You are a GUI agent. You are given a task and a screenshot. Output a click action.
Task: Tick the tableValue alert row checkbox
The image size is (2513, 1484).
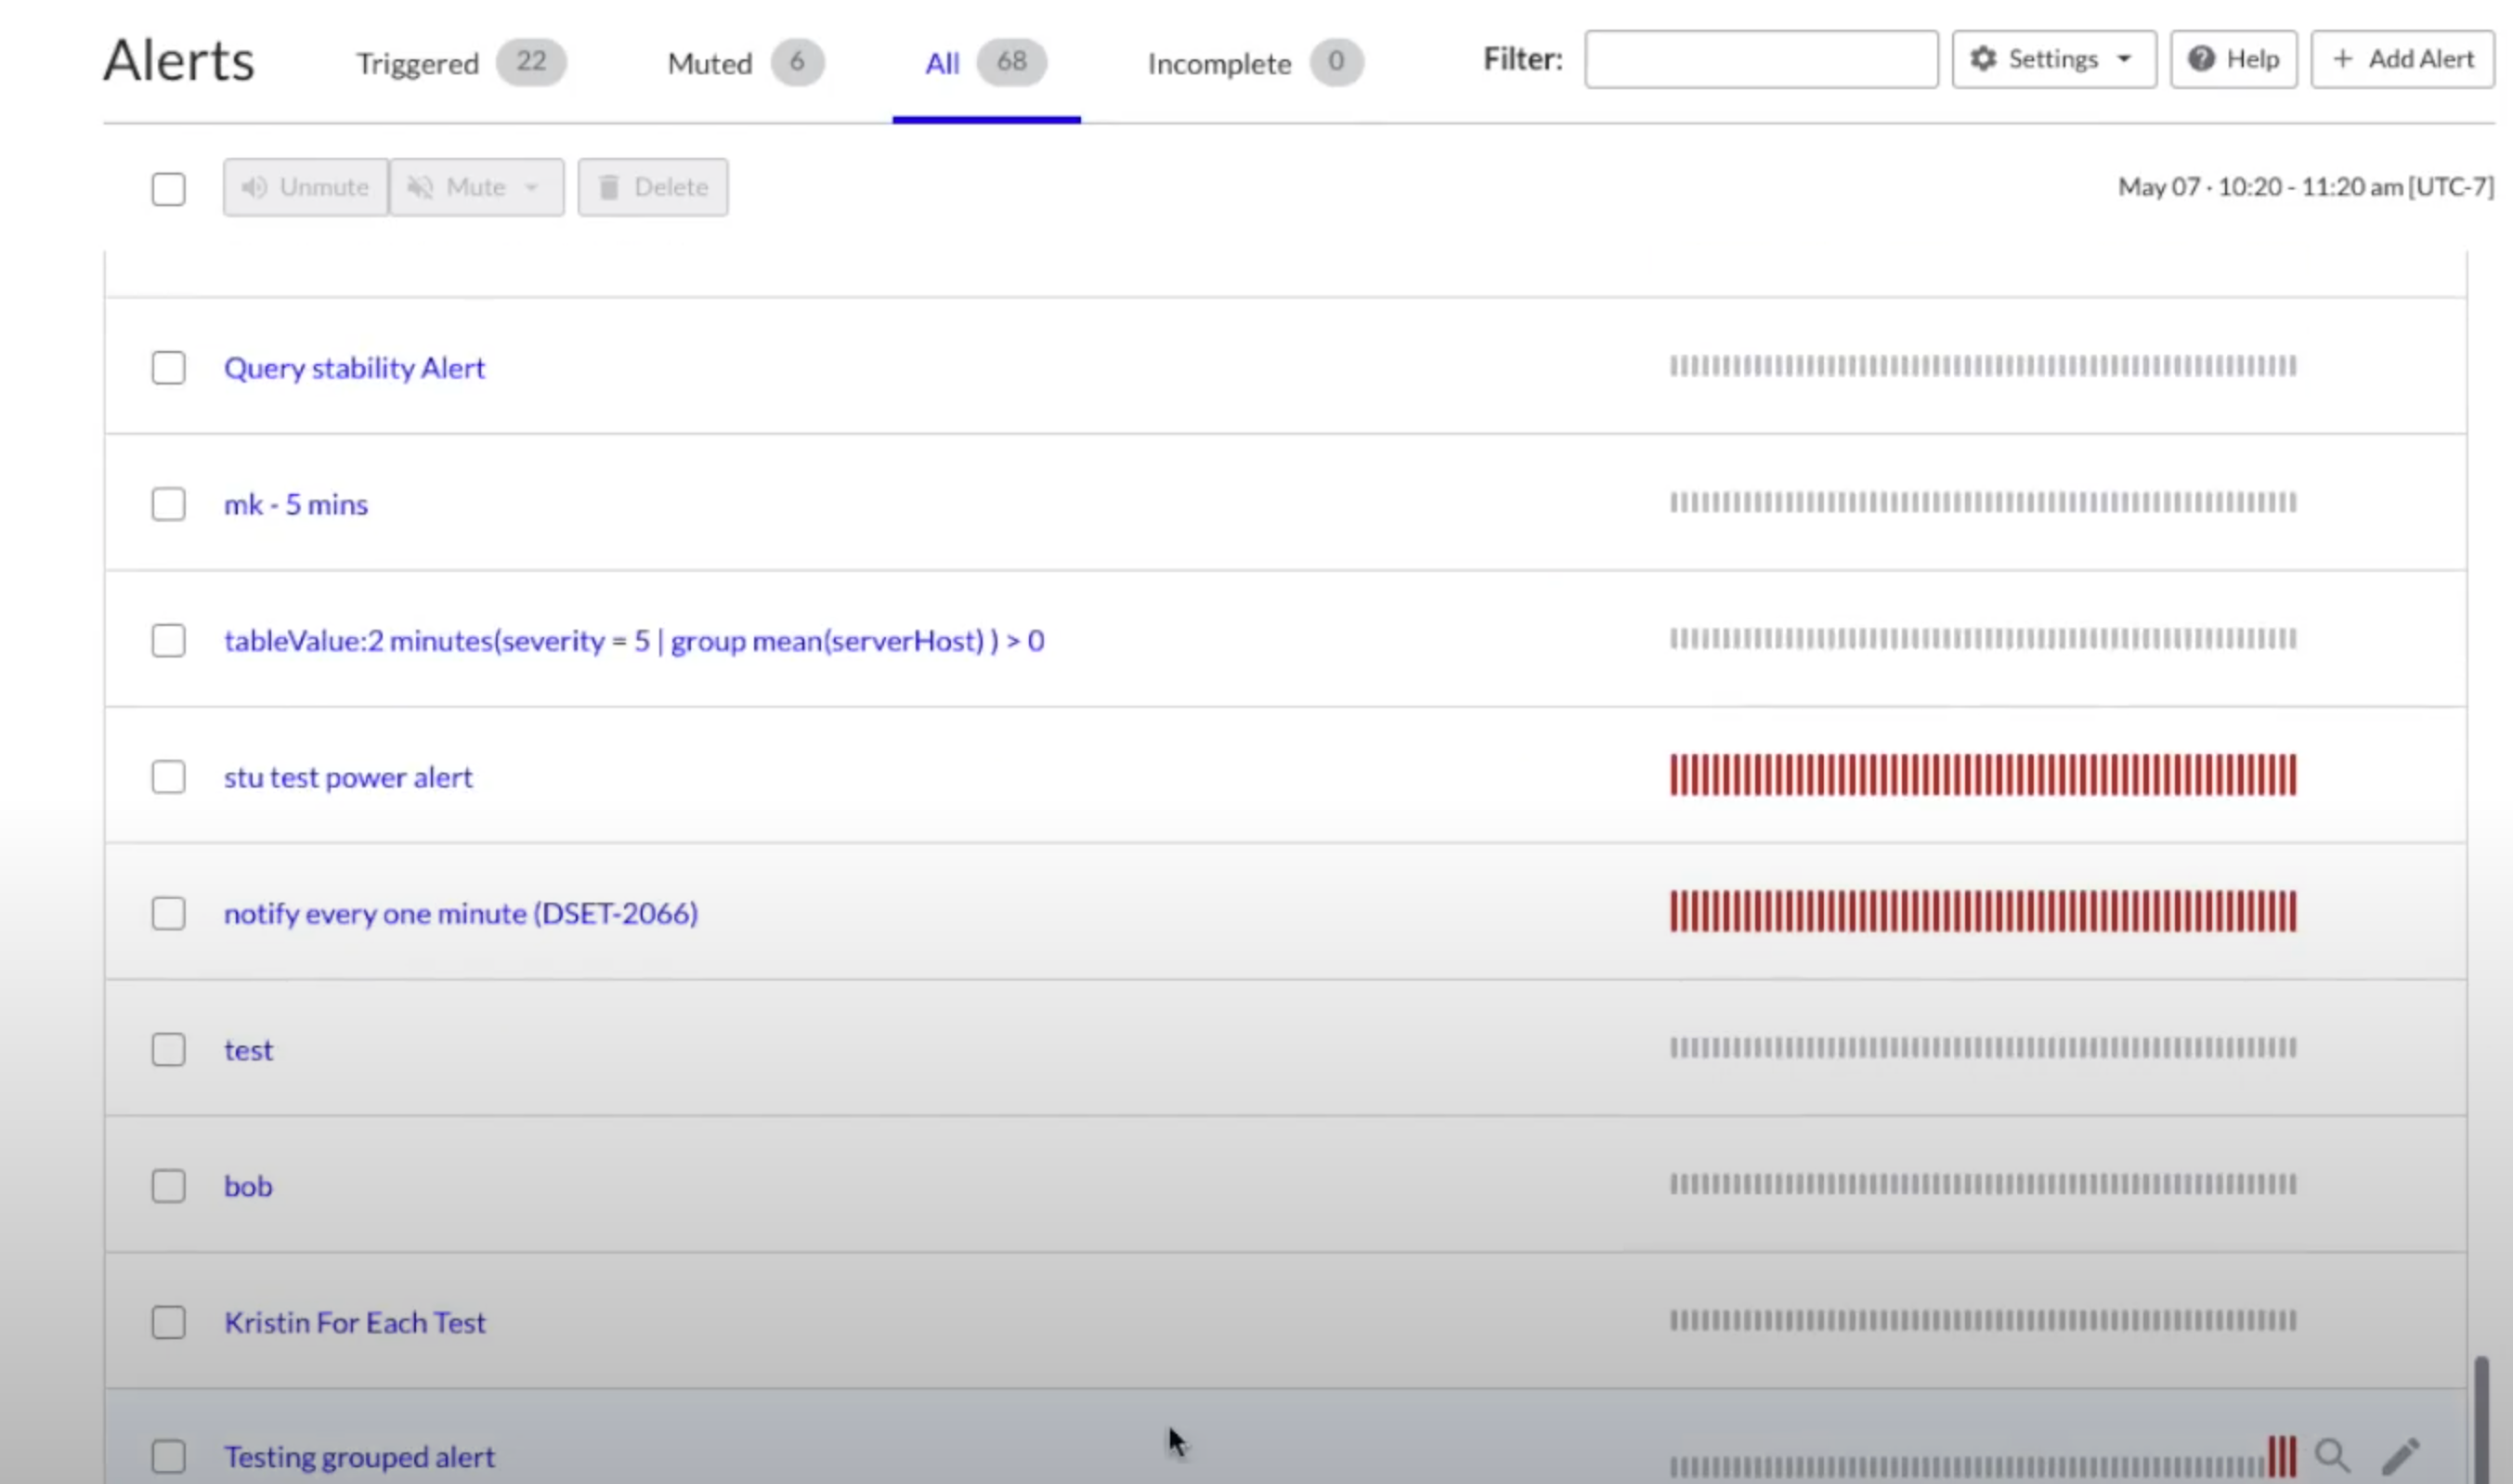point(168,640)
